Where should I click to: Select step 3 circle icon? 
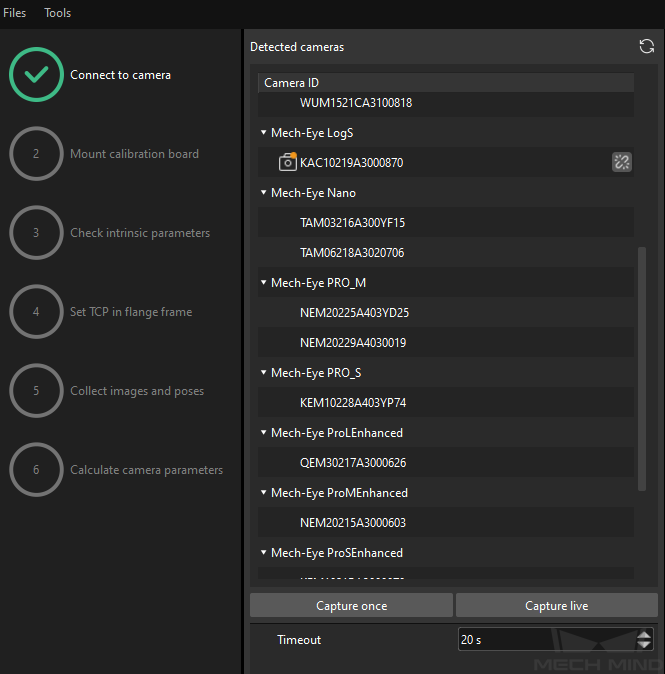tap(37, 233)
